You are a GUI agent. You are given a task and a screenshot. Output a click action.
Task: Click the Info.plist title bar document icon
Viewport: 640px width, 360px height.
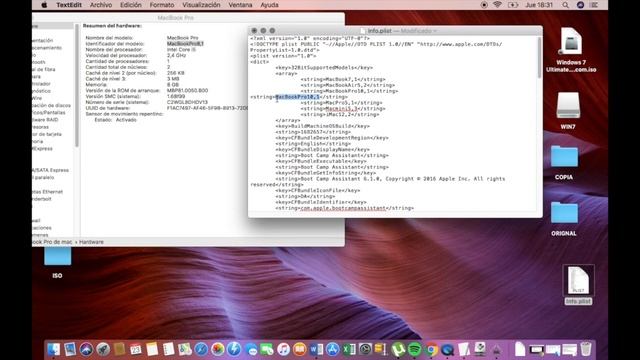point(364,31)
